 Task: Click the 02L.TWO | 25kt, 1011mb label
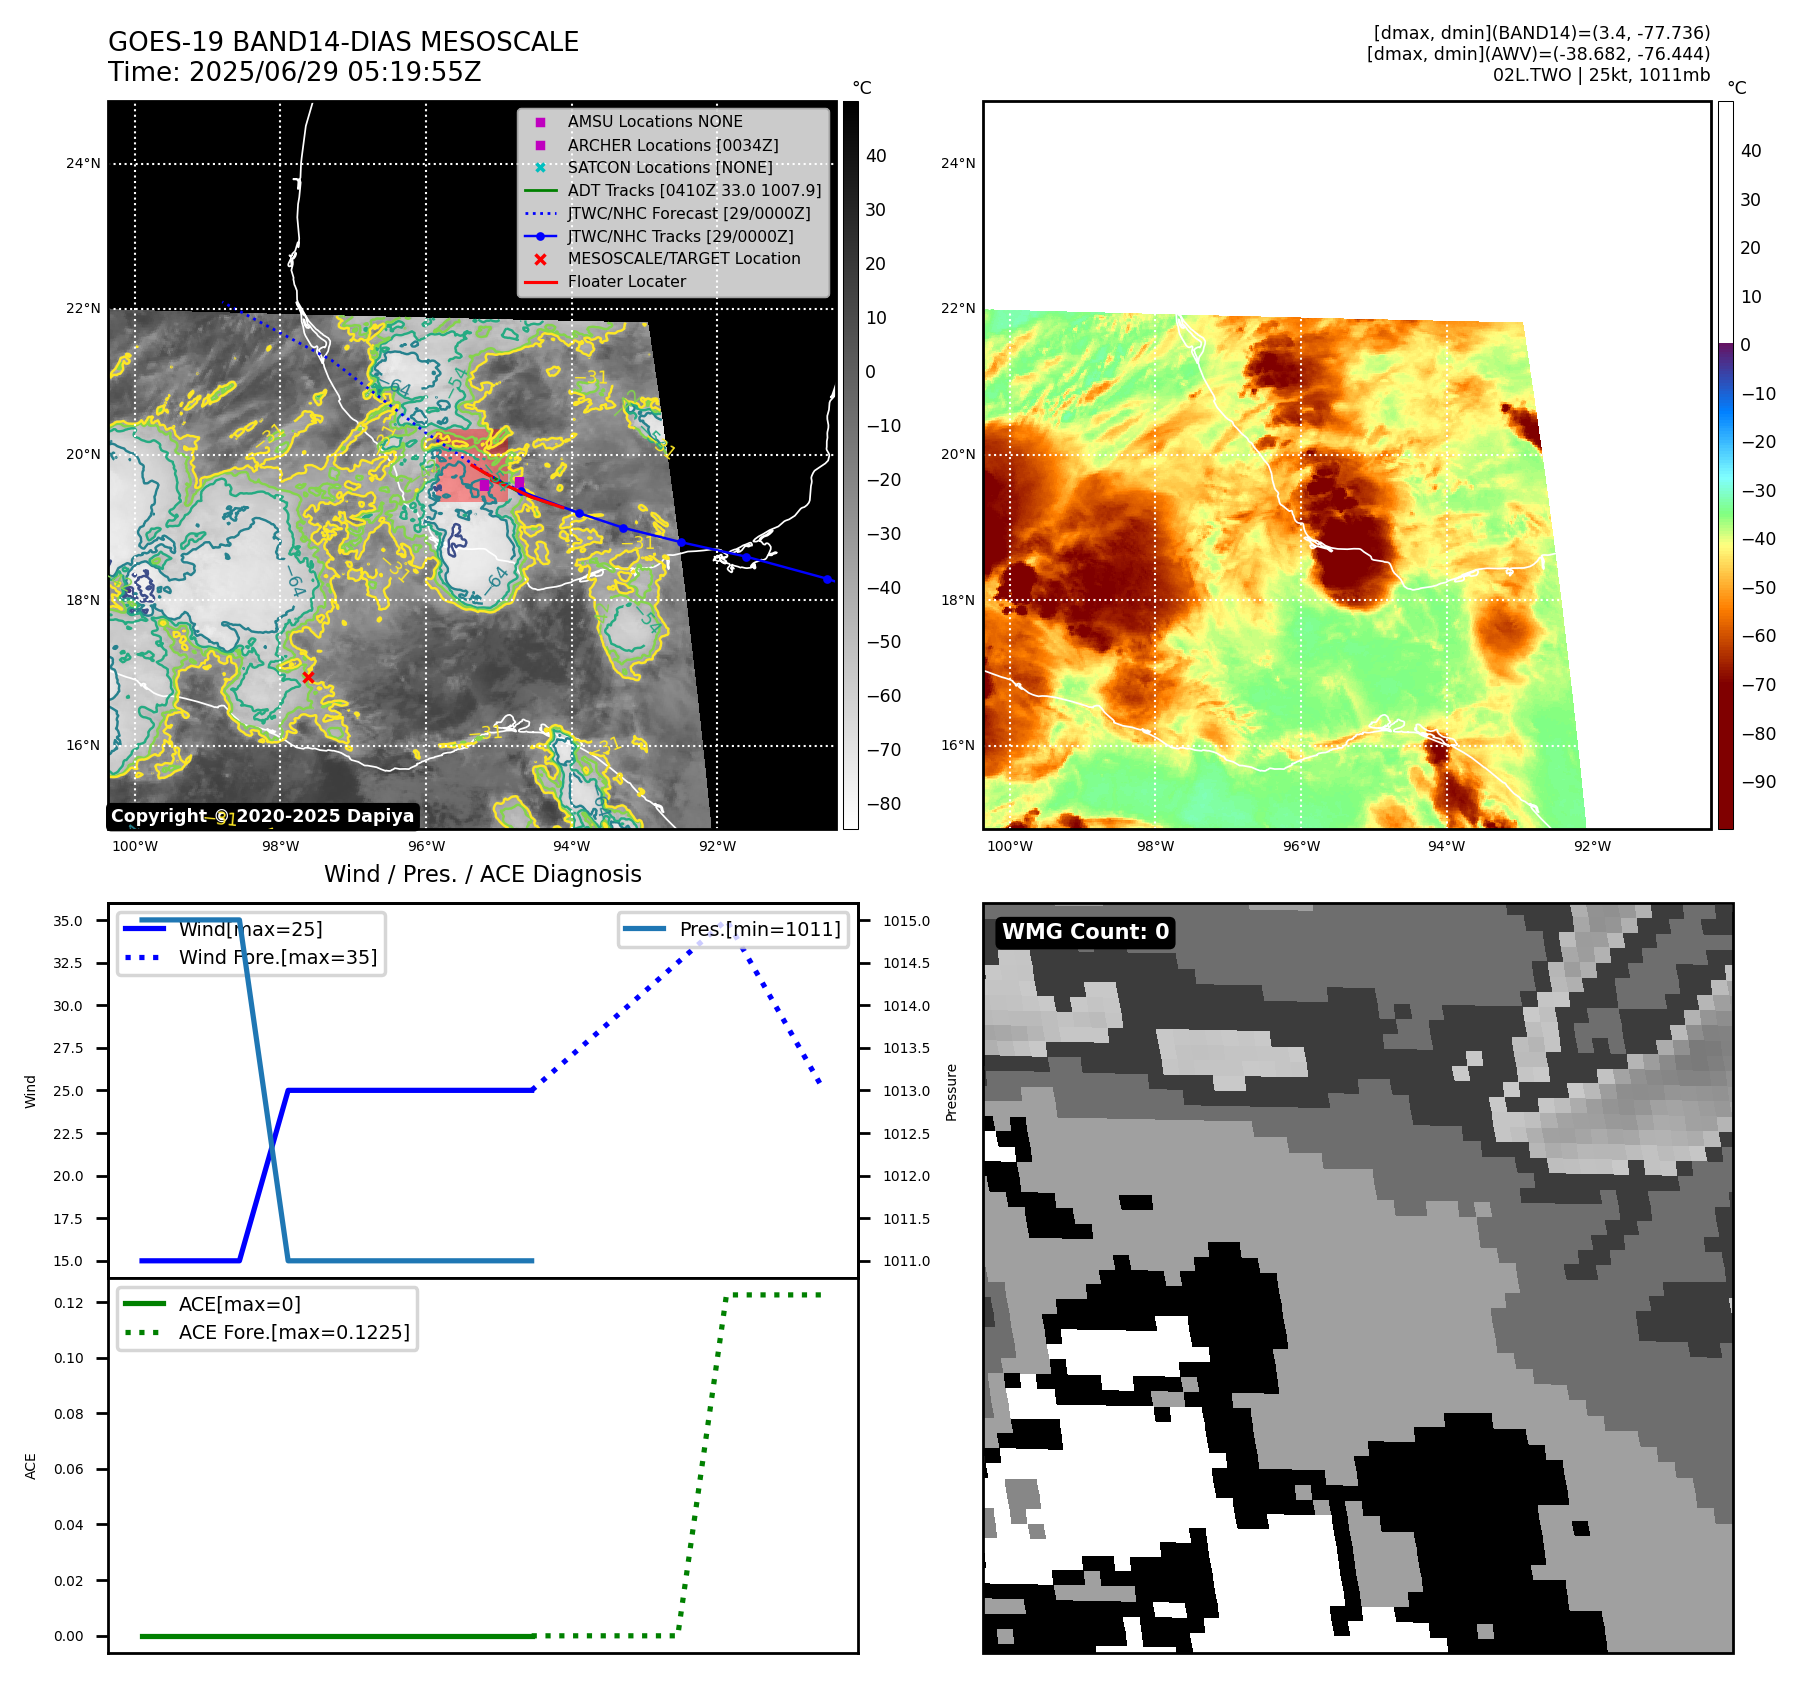[1601, 75]
